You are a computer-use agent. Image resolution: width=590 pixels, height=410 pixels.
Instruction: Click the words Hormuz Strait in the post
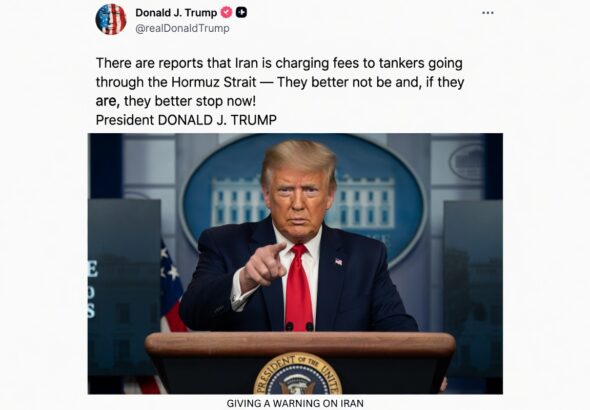point(214,82)
